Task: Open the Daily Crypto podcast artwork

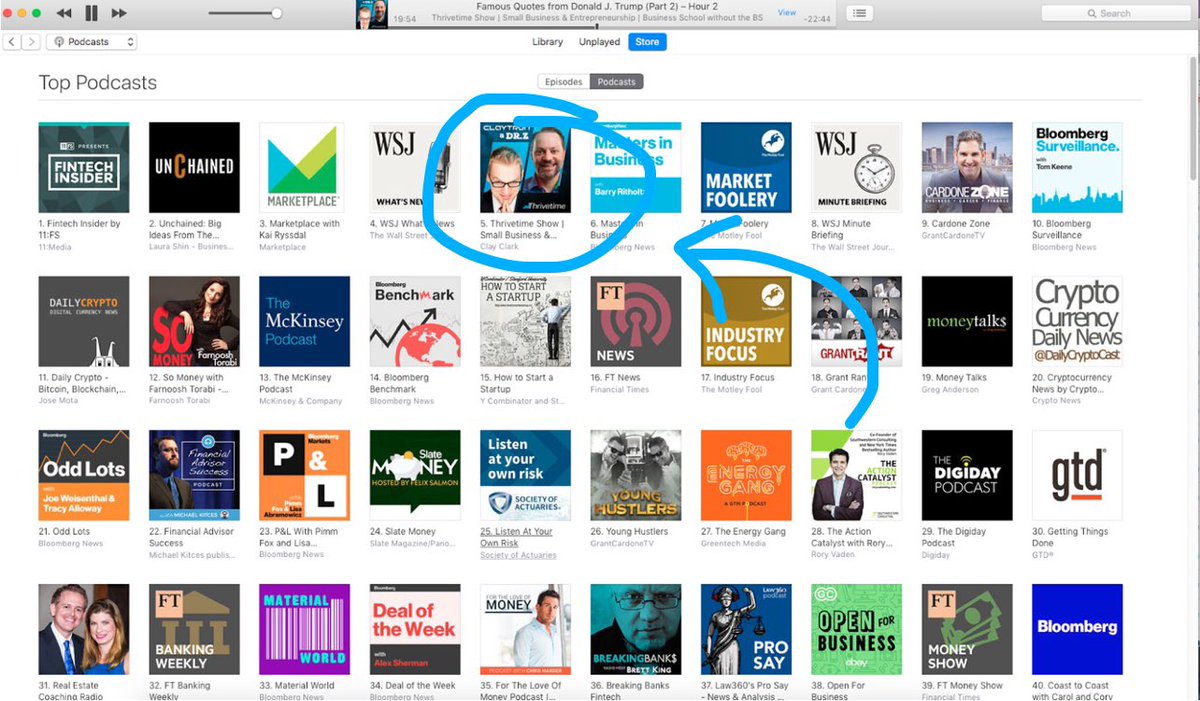Action: pos(84,322)
